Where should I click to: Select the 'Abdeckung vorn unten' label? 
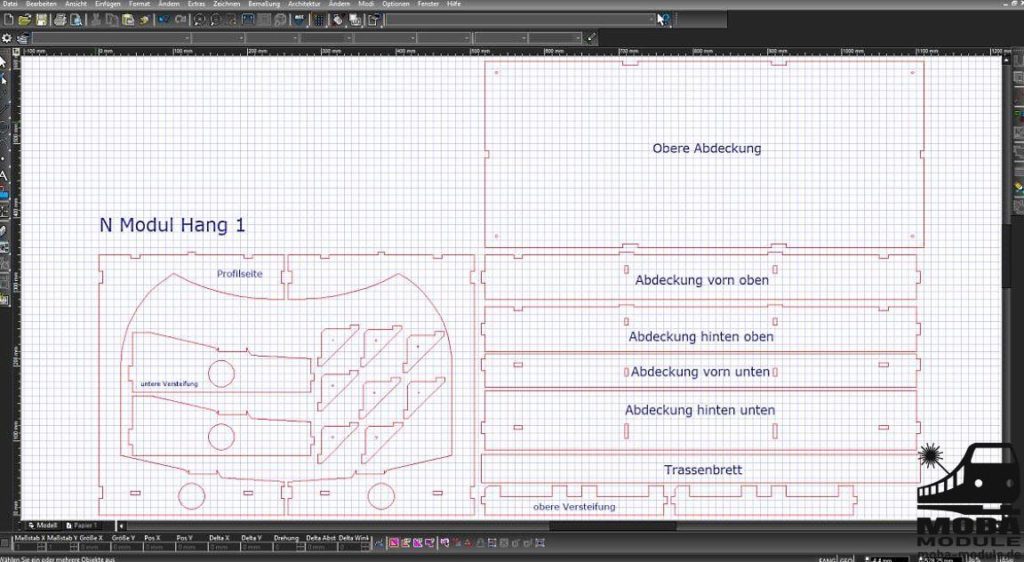pos(700,371)
